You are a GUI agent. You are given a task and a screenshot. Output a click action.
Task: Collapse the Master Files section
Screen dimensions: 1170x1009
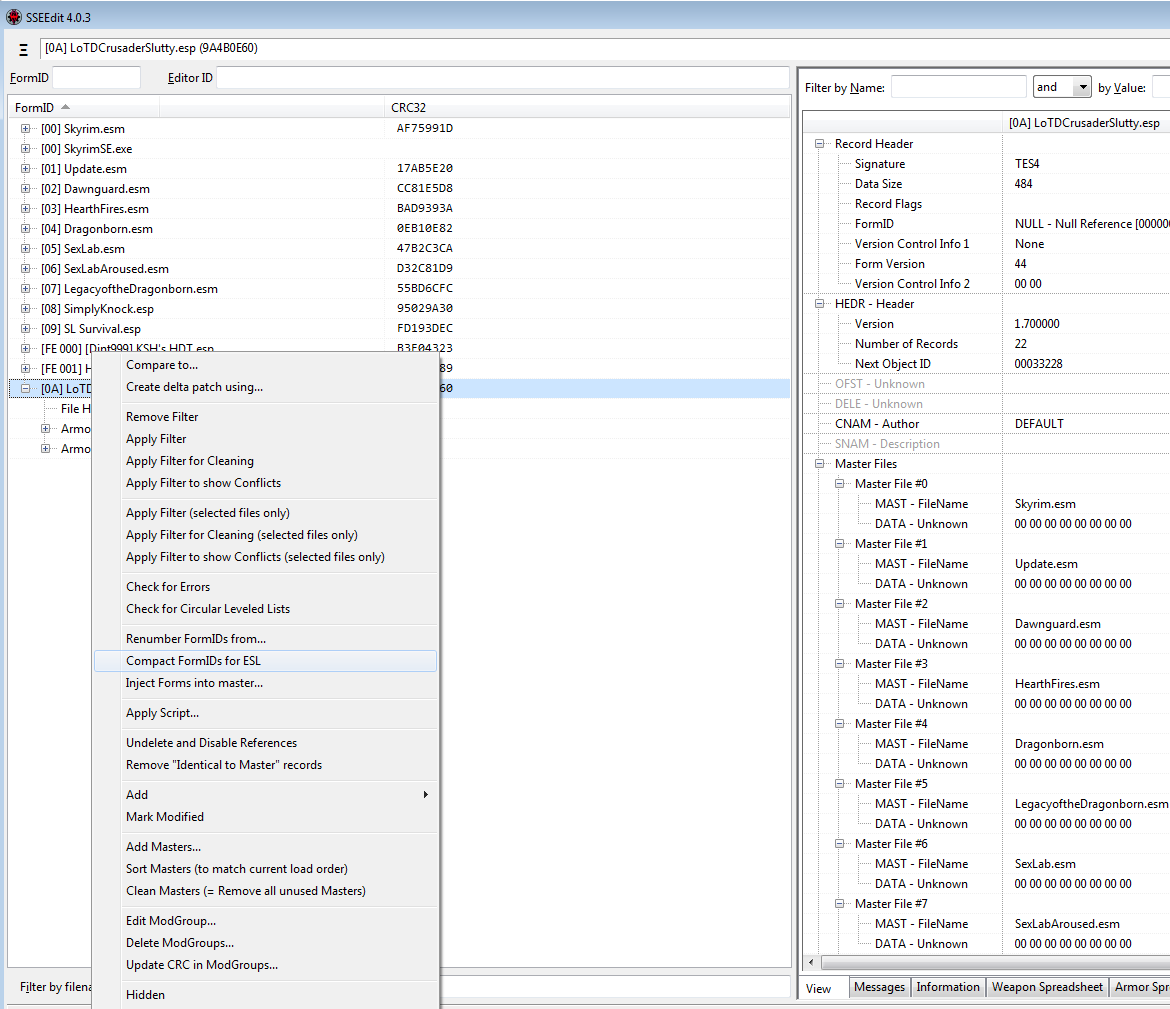[819, 463]
